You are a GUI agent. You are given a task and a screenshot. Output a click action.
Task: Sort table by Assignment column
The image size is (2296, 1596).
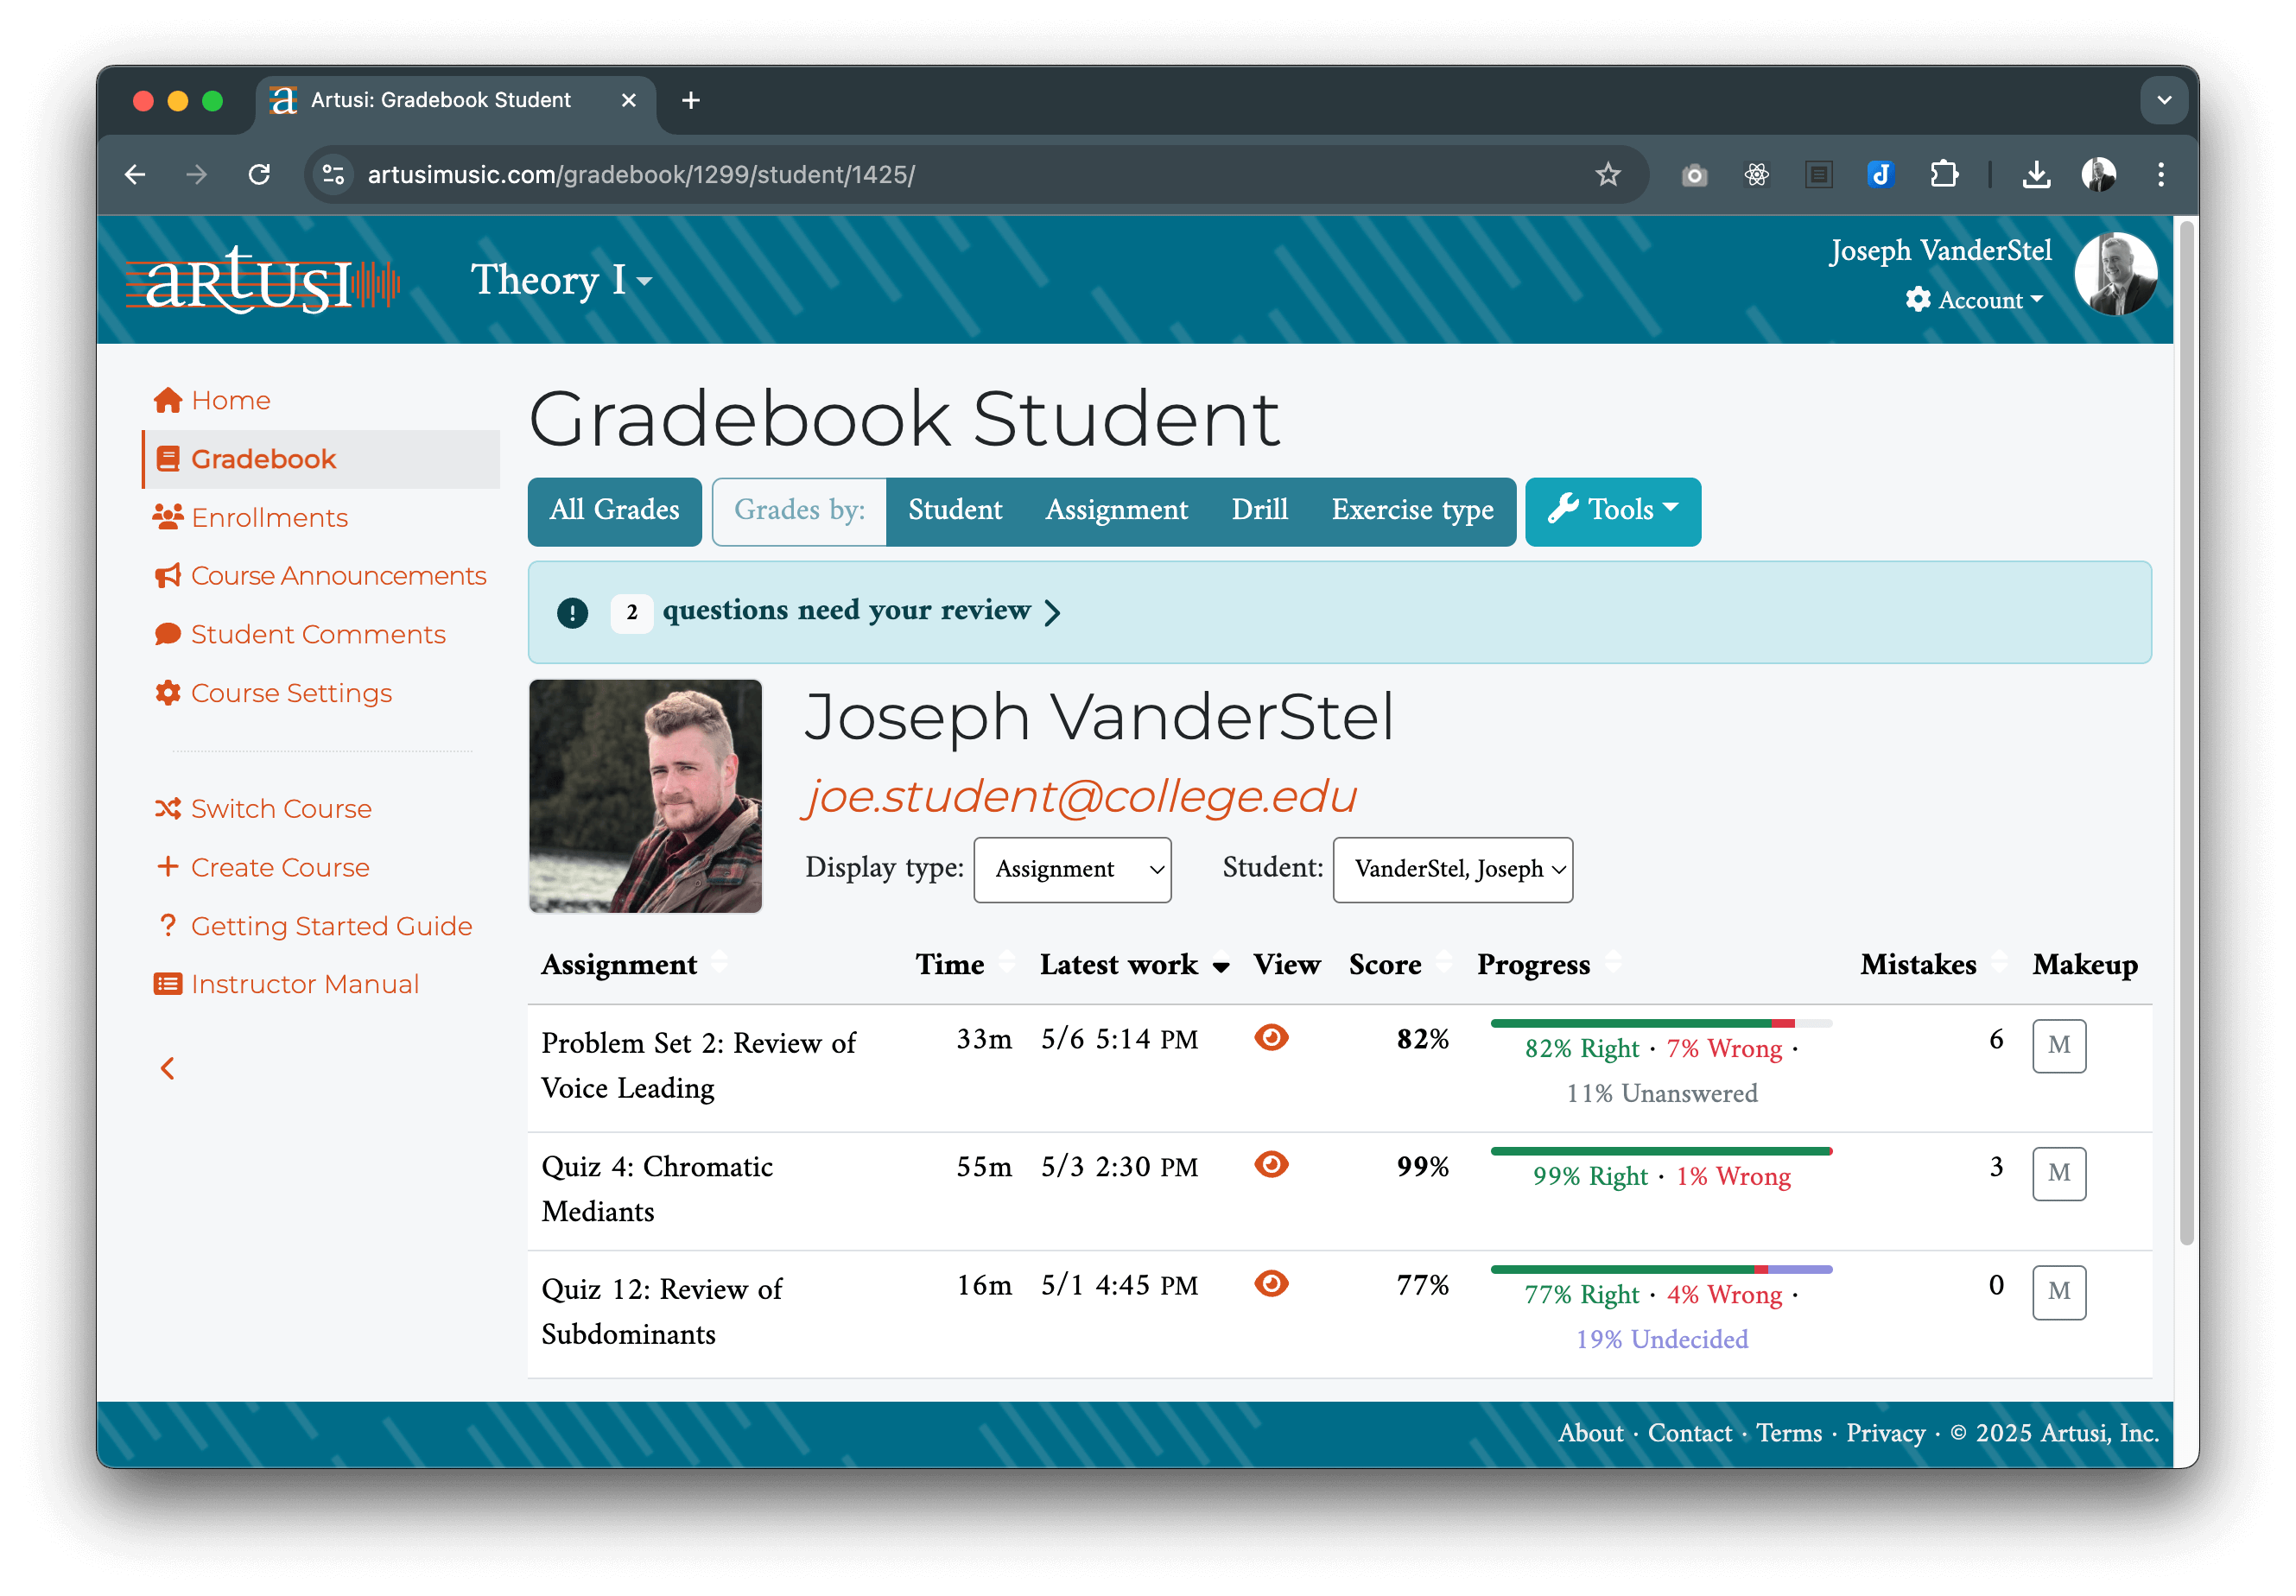[x=634, y=965]
